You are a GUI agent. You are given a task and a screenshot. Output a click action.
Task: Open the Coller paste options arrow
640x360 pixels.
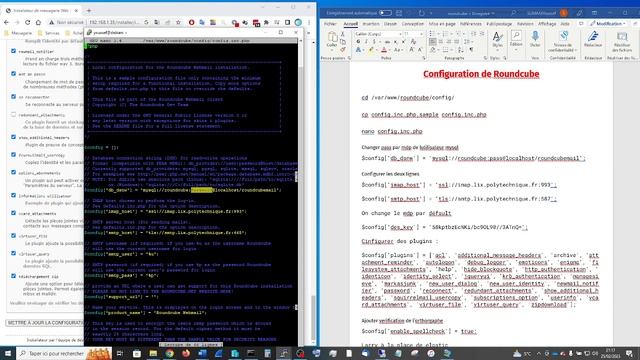tap(332, 49)
